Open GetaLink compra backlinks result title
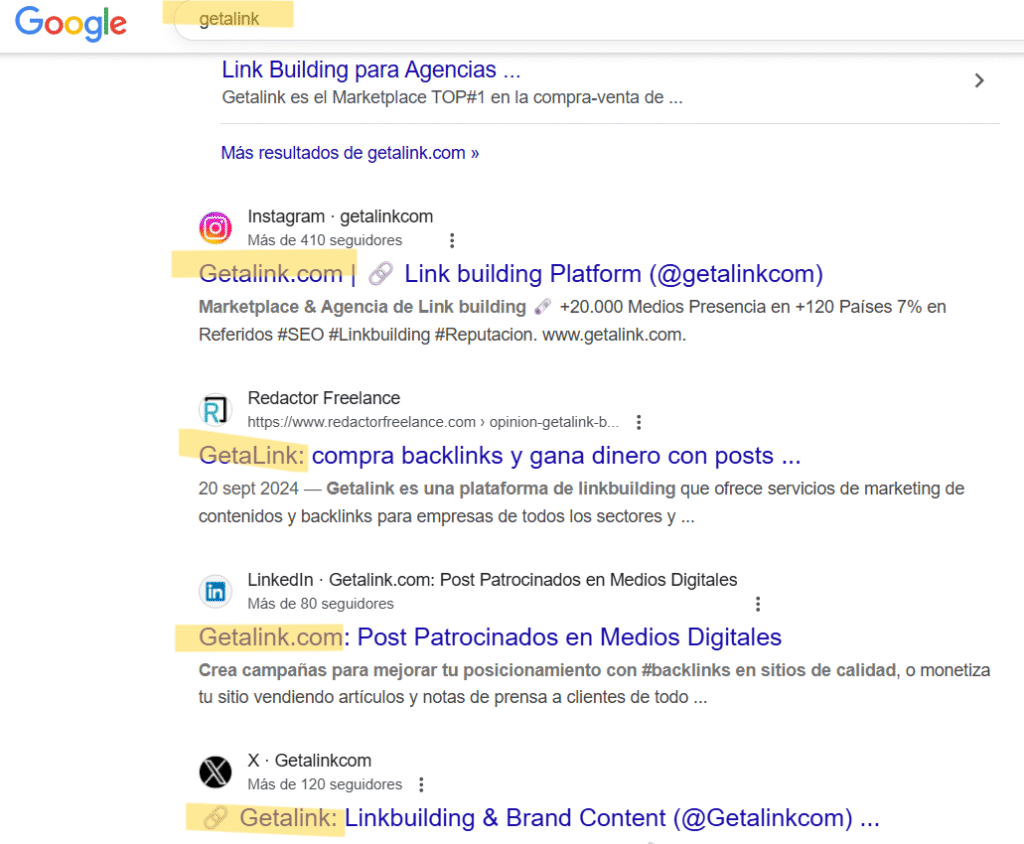This screenshot has width=1024, height=844. (500, 456)
